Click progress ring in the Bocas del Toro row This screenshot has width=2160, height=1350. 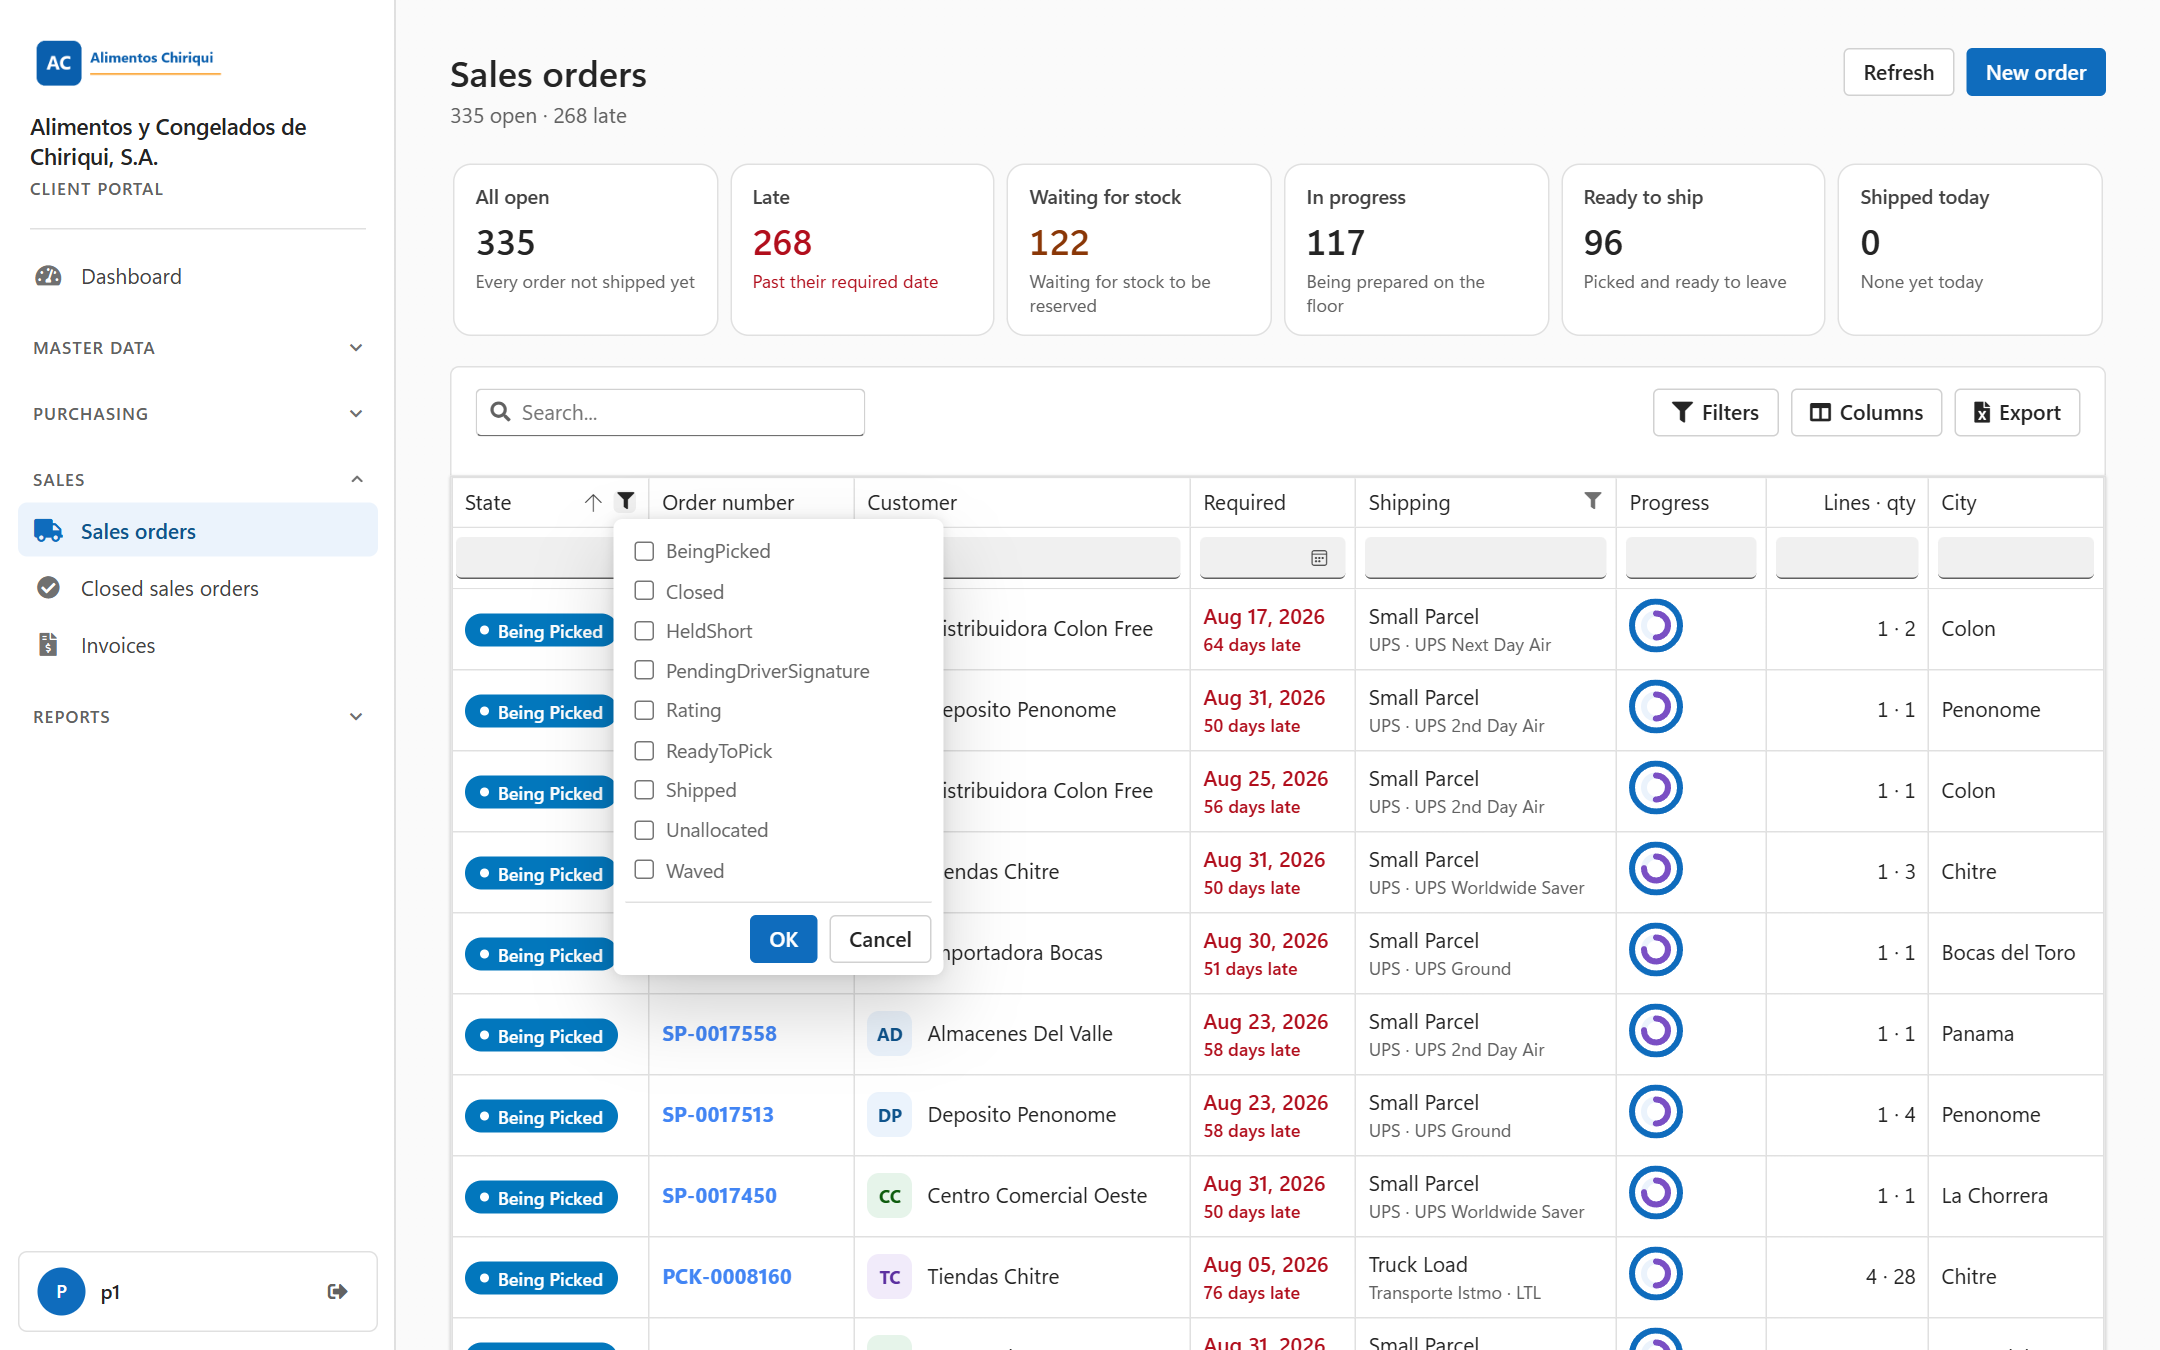click(x=1656, y=950)
